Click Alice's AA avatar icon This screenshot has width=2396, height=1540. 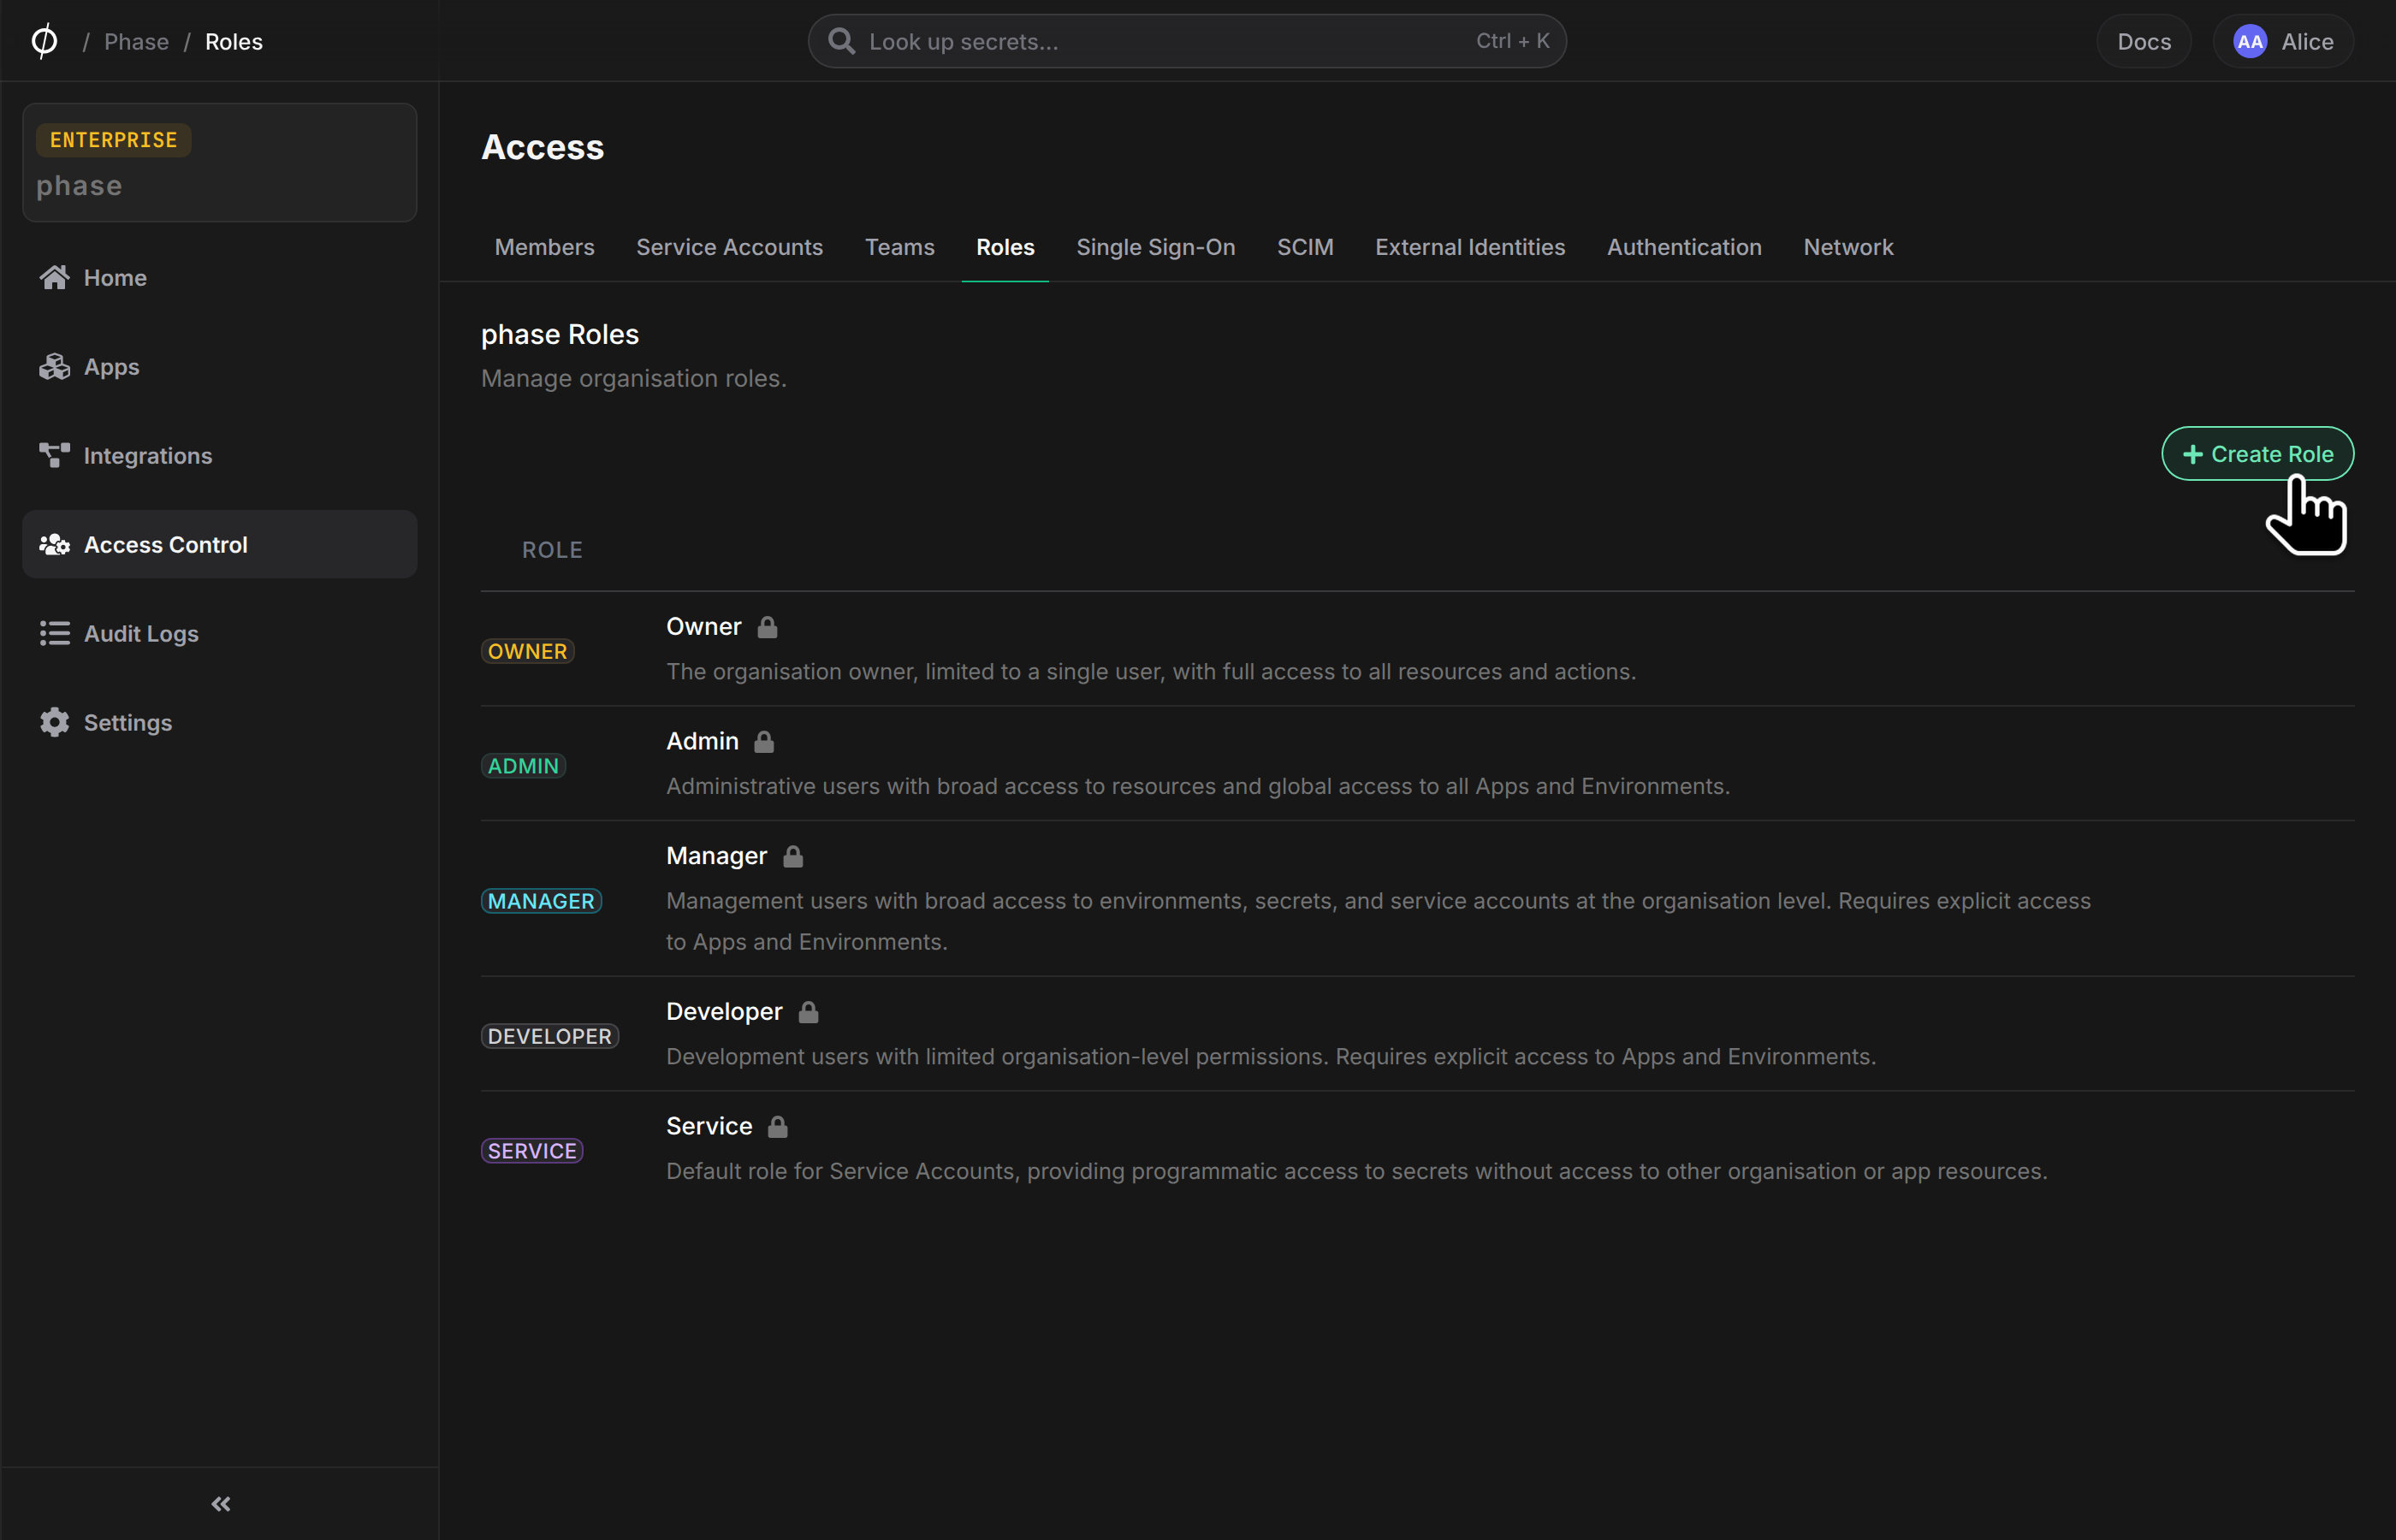2249,41
